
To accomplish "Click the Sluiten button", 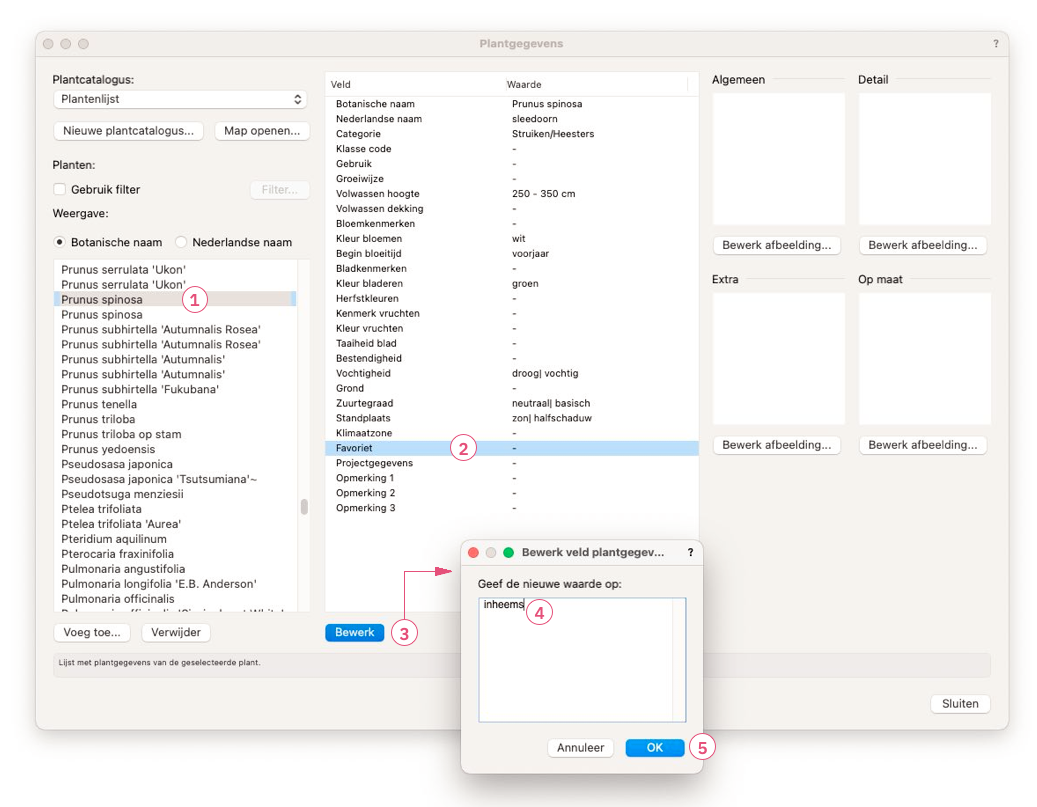I will (x=960, y=704).
